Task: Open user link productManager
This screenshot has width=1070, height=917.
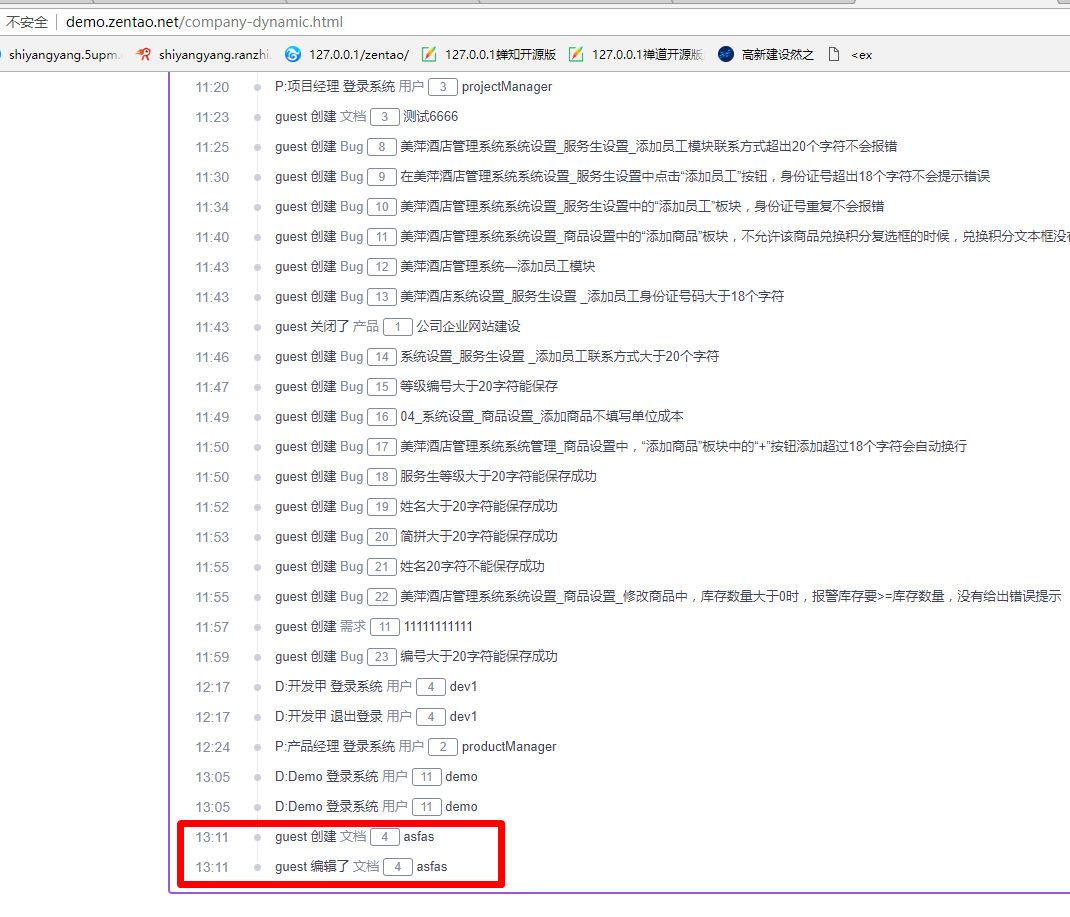Action: (x=509, y=747)
